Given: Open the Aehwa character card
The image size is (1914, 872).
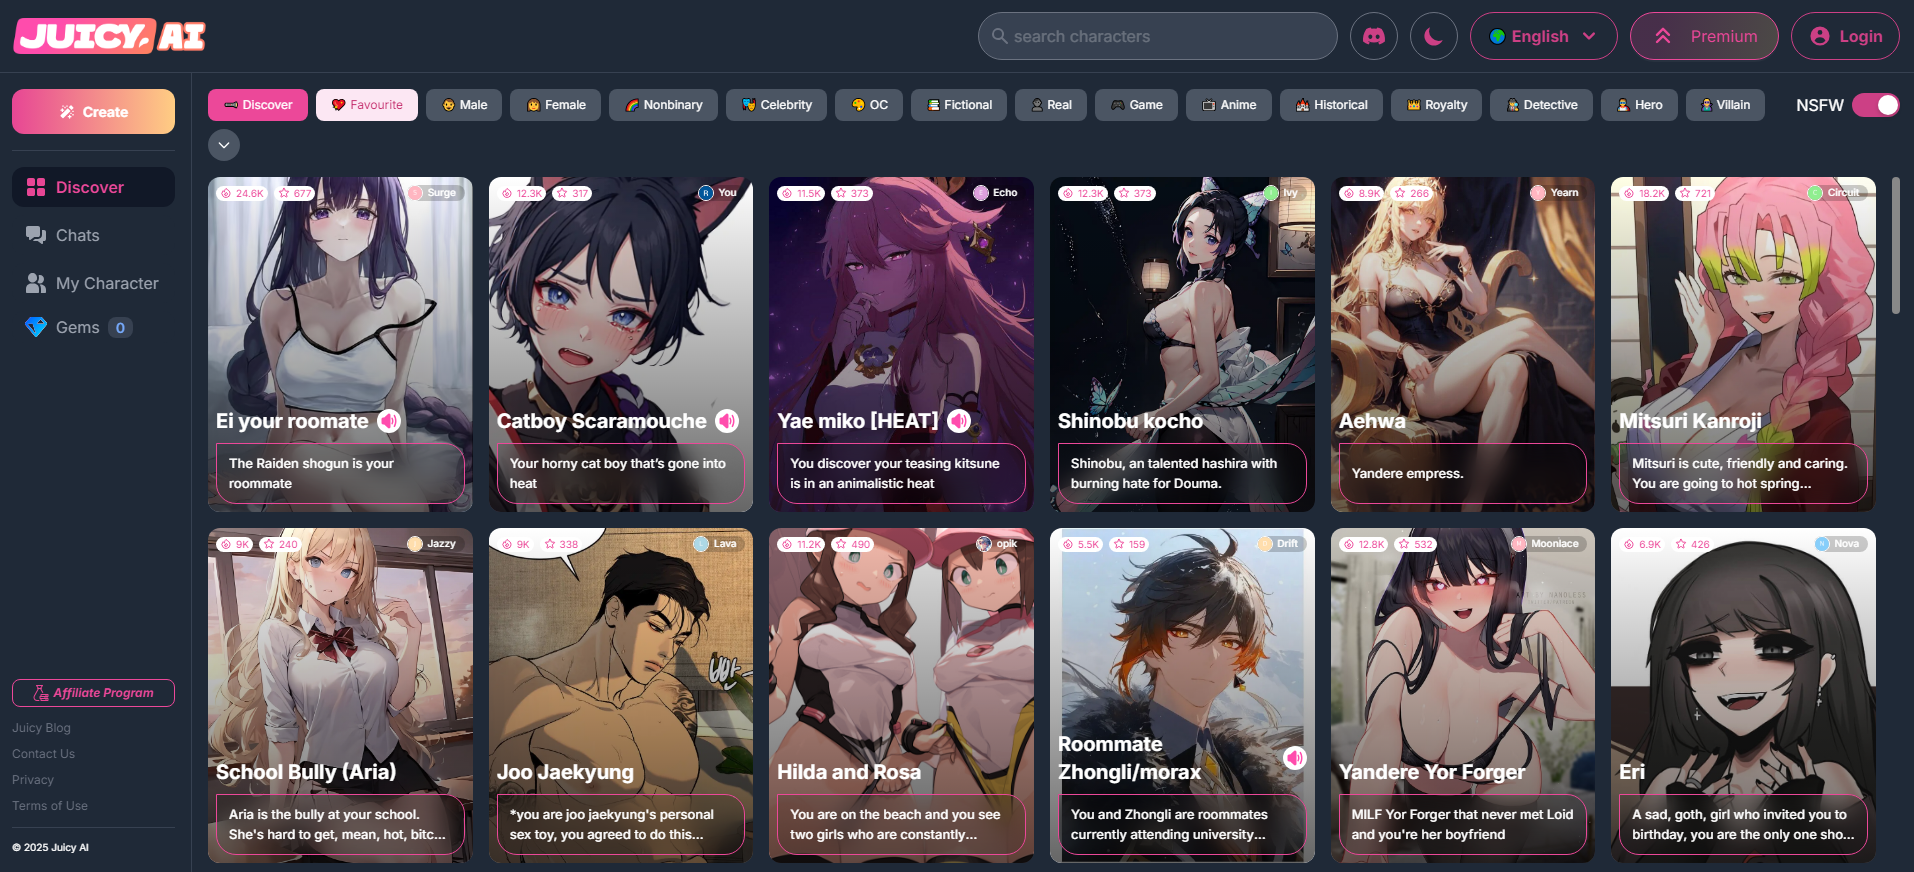Looking at the screenshot, I should (x=1463, y=344).
